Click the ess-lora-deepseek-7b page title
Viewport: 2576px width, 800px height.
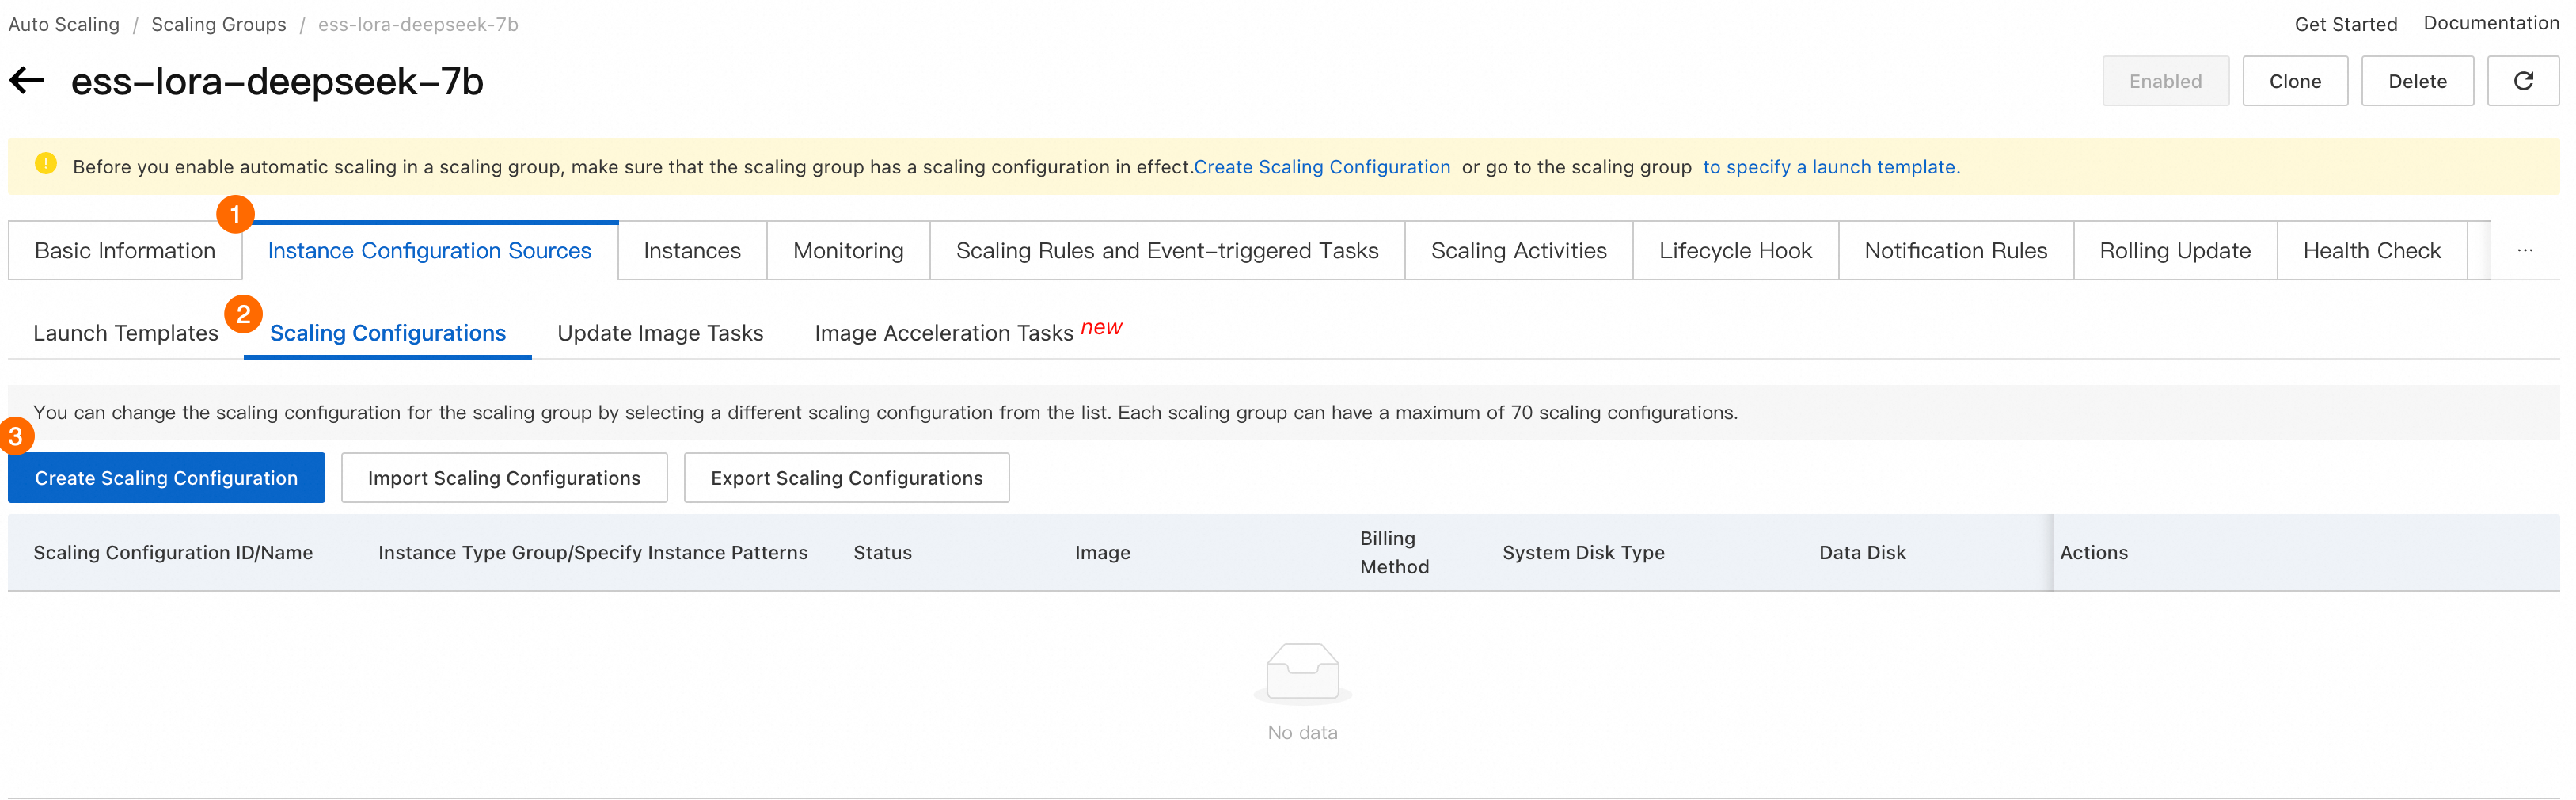coord(277,81)
